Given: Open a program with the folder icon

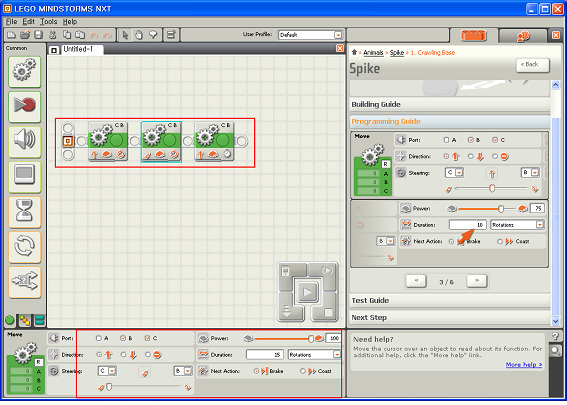Looking at the screenshot, I should 25,35.
